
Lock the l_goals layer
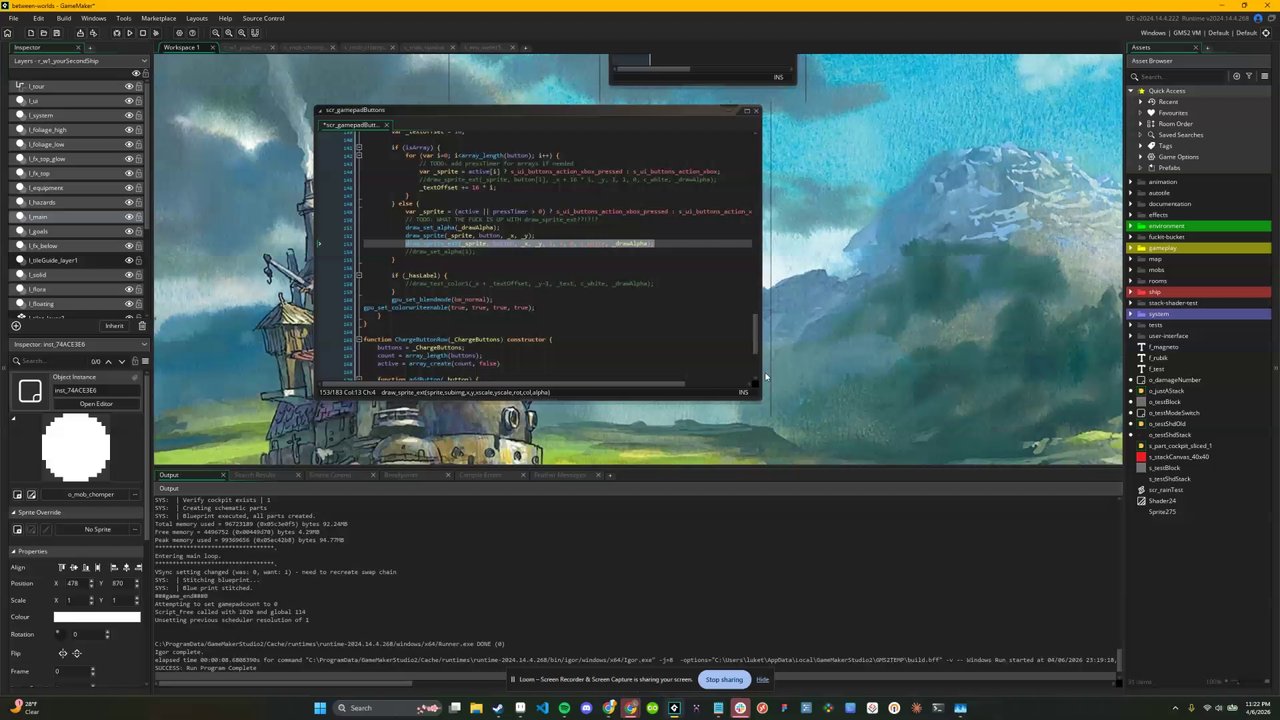tap(138, 231)
